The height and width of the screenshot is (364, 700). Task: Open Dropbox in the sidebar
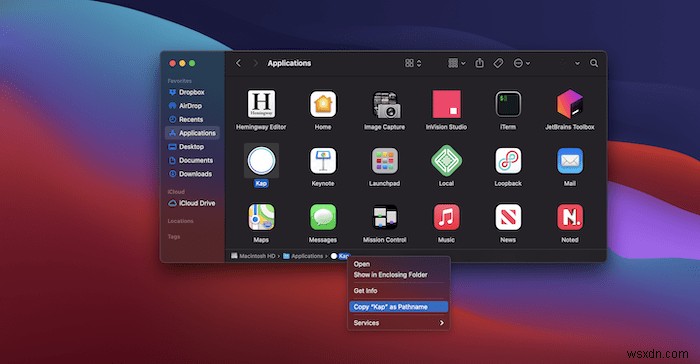point(192,92)
